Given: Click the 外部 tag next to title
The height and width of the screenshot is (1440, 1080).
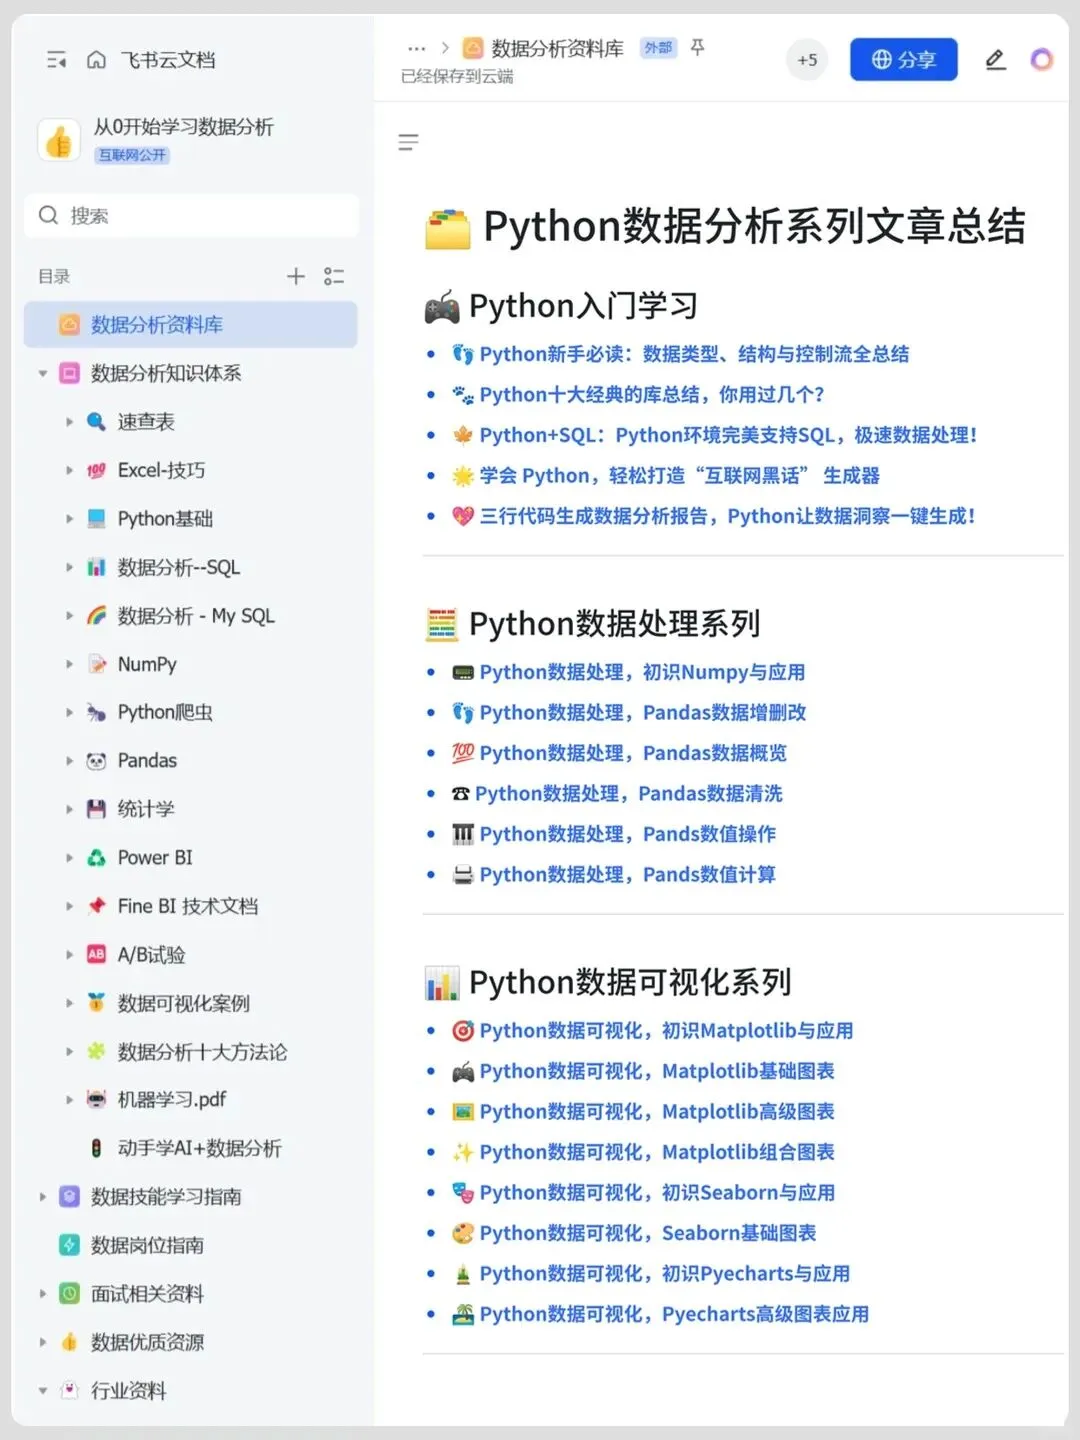Looking at the screenshot, I should point(658,48).
